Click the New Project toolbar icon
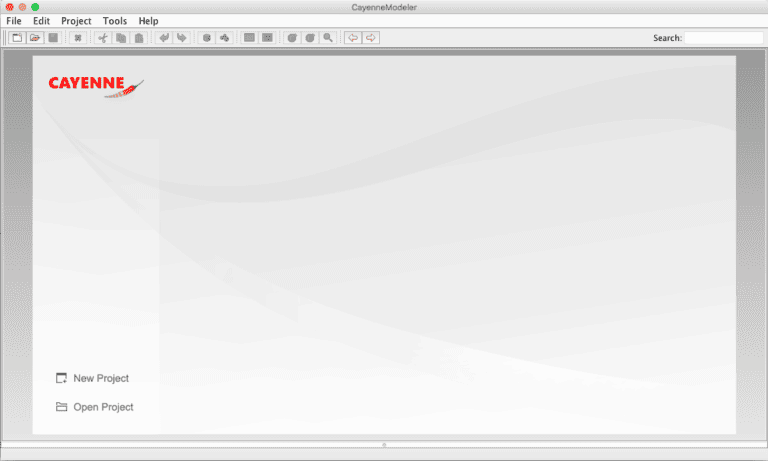This screenshot has height=461, width=768. pos(16,38)
